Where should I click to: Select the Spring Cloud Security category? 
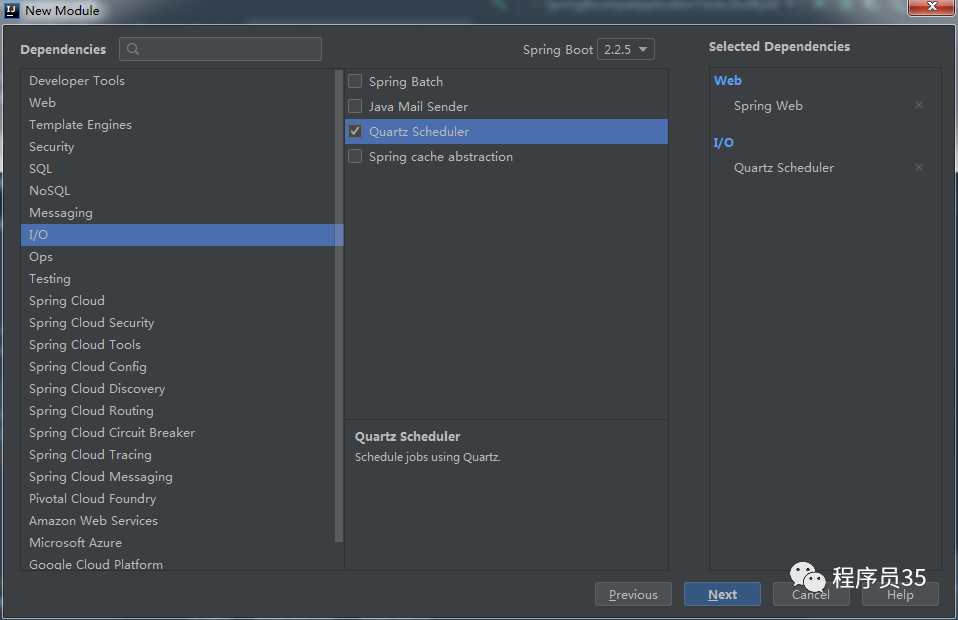click(178, 323)
